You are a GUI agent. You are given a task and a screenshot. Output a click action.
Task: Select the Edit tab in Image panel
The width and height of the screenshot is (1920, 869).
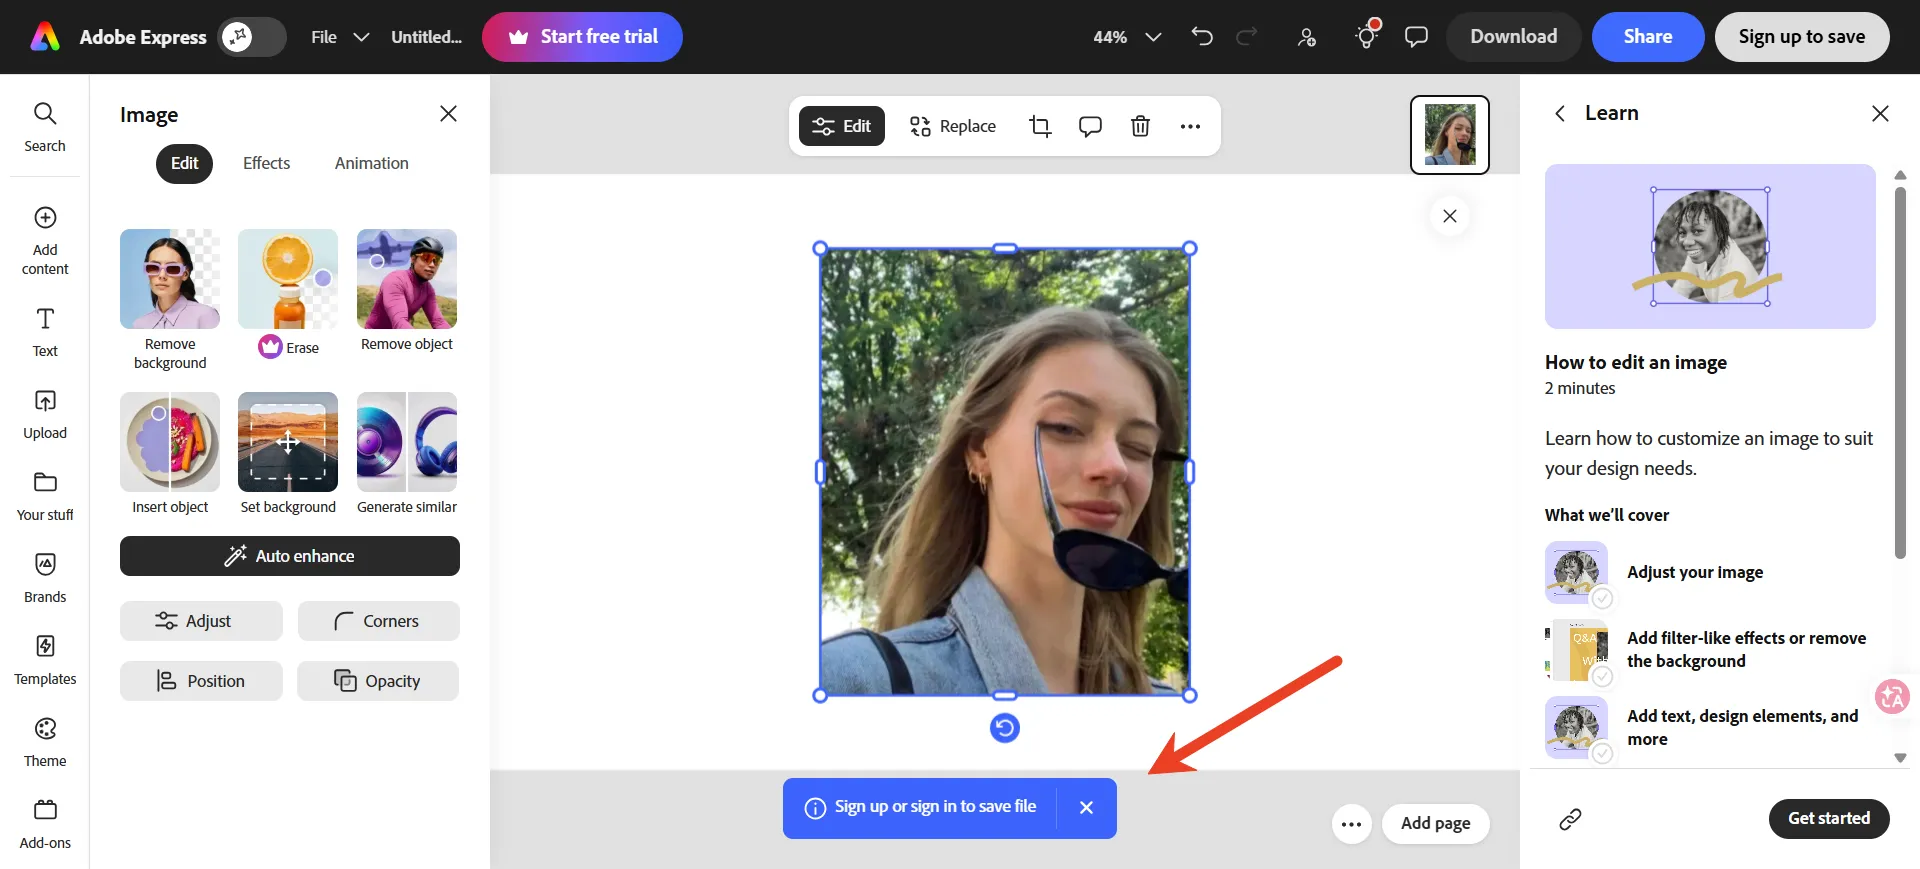[x=184, y=163]
